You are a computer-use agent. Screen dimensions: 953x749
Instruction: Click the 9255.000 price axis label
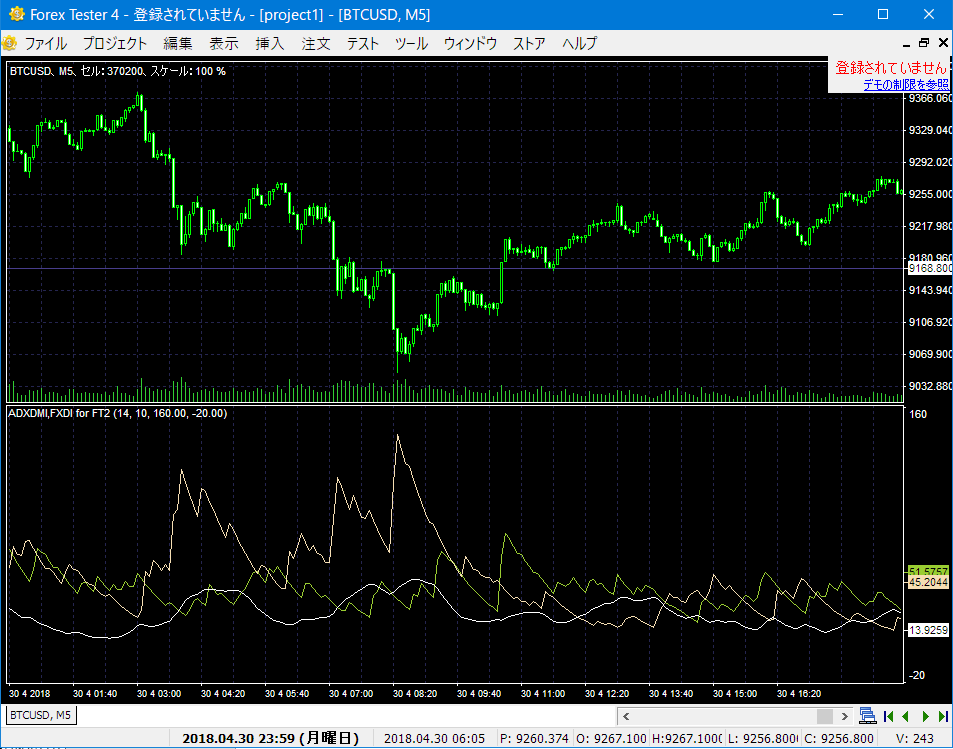click(930, 194)
